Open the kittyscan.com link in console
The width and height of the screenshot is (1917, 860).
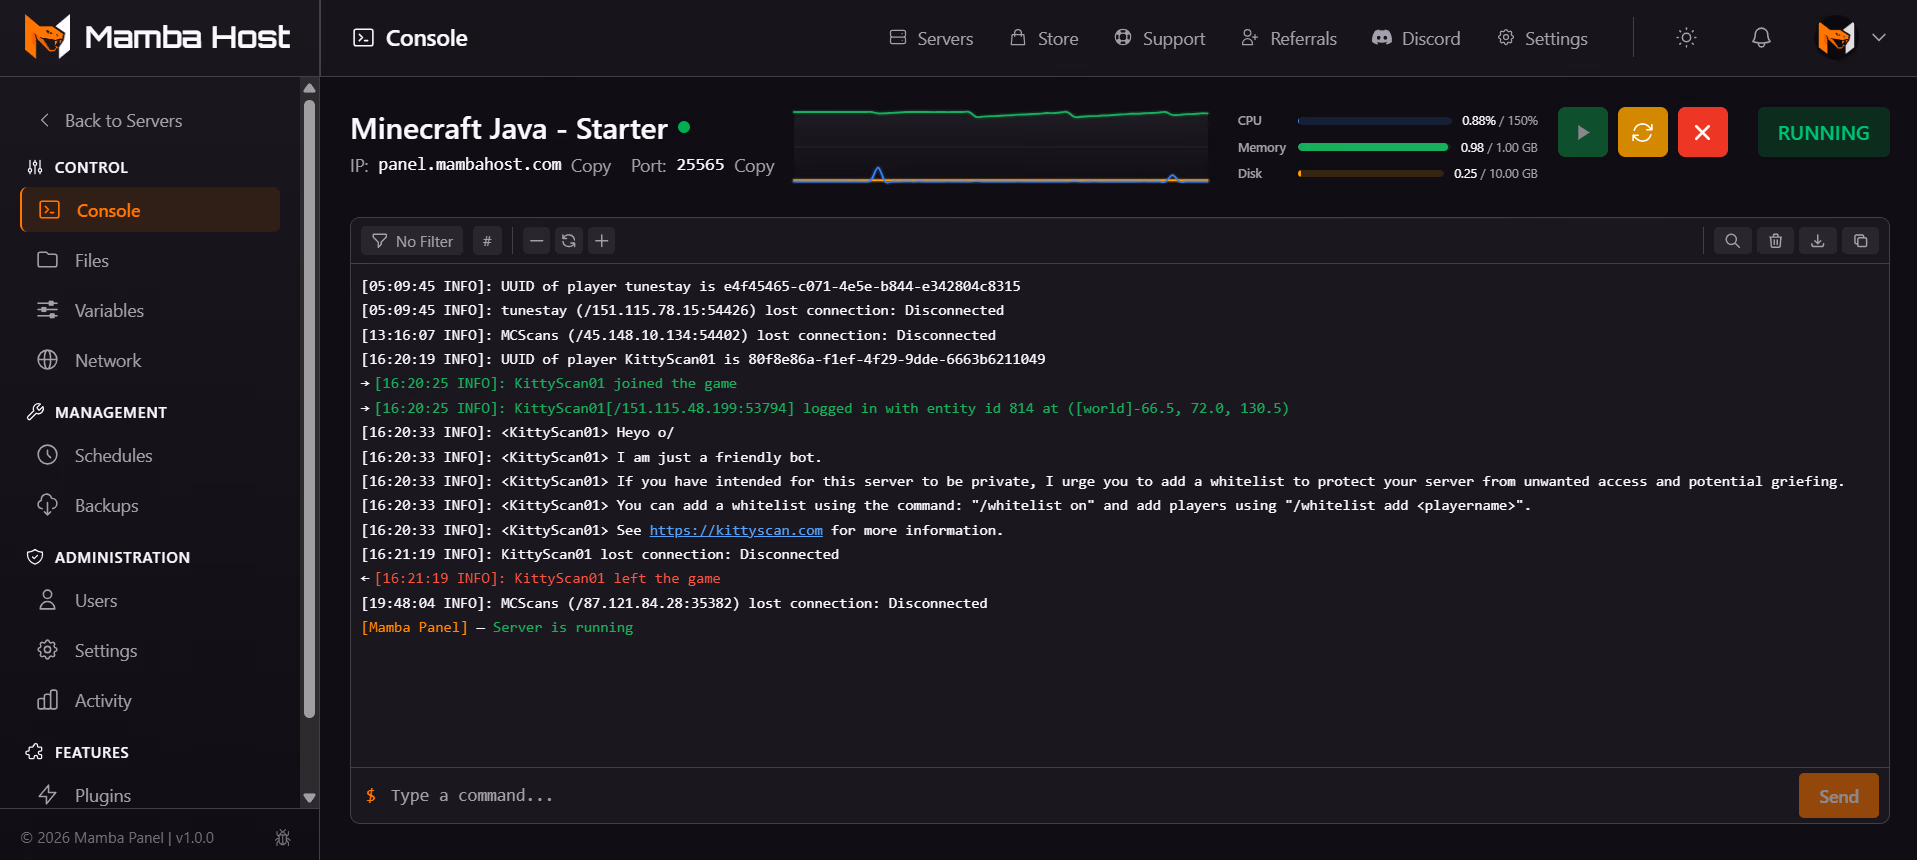coord(735,530)
